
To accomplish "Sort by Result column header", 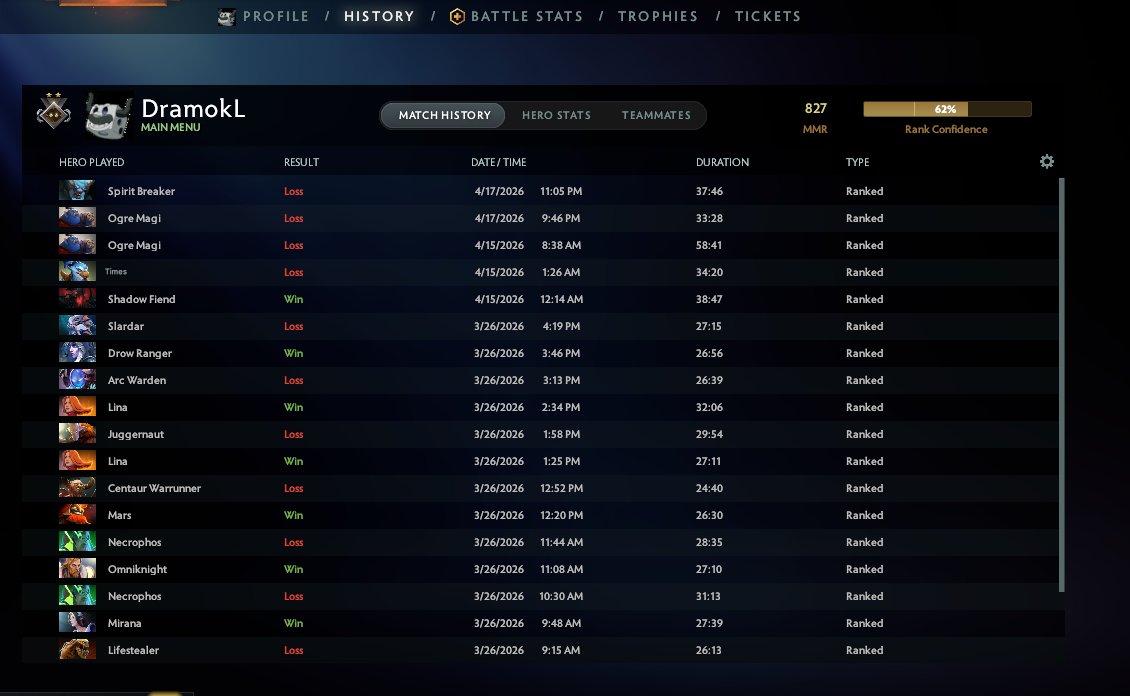I will pos(301,162).
